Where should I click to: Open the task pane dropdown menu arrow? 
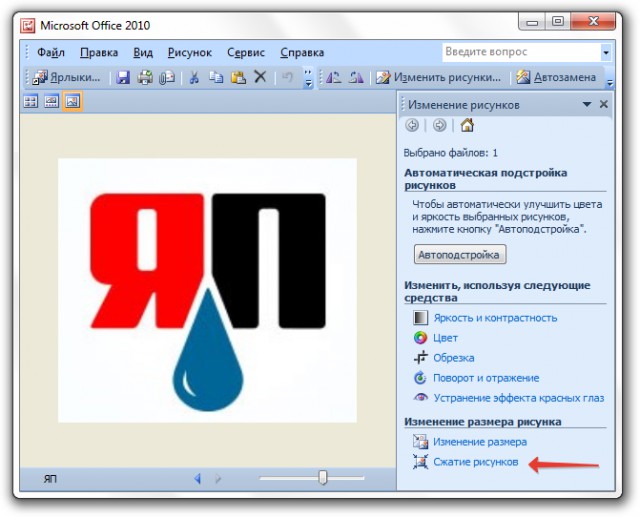point(587,104)
